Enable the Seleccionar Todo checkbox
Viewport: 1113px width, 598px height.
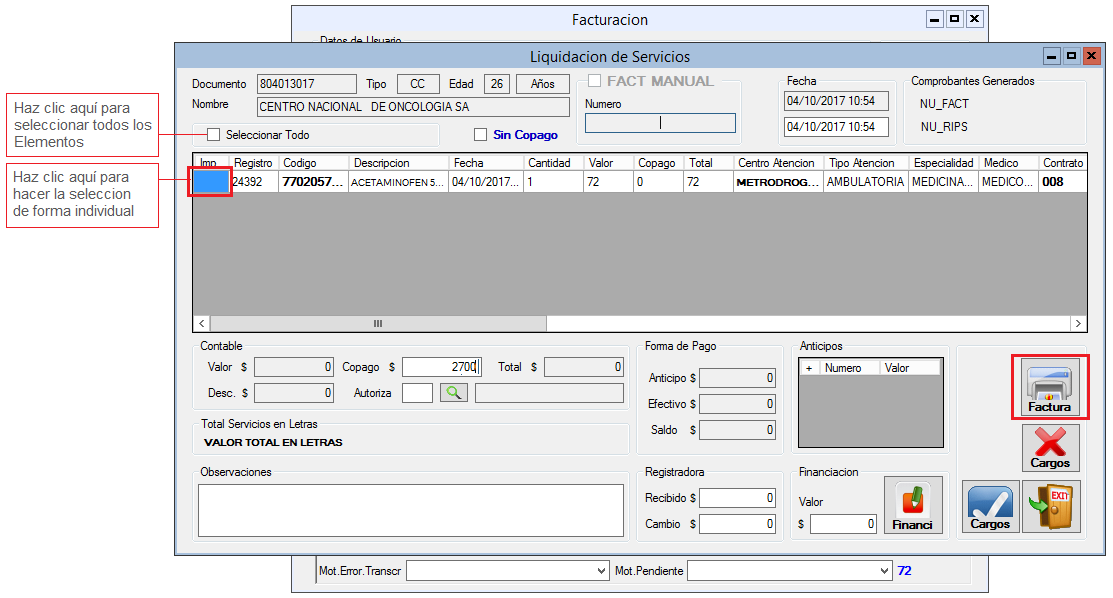coord(213,135)
